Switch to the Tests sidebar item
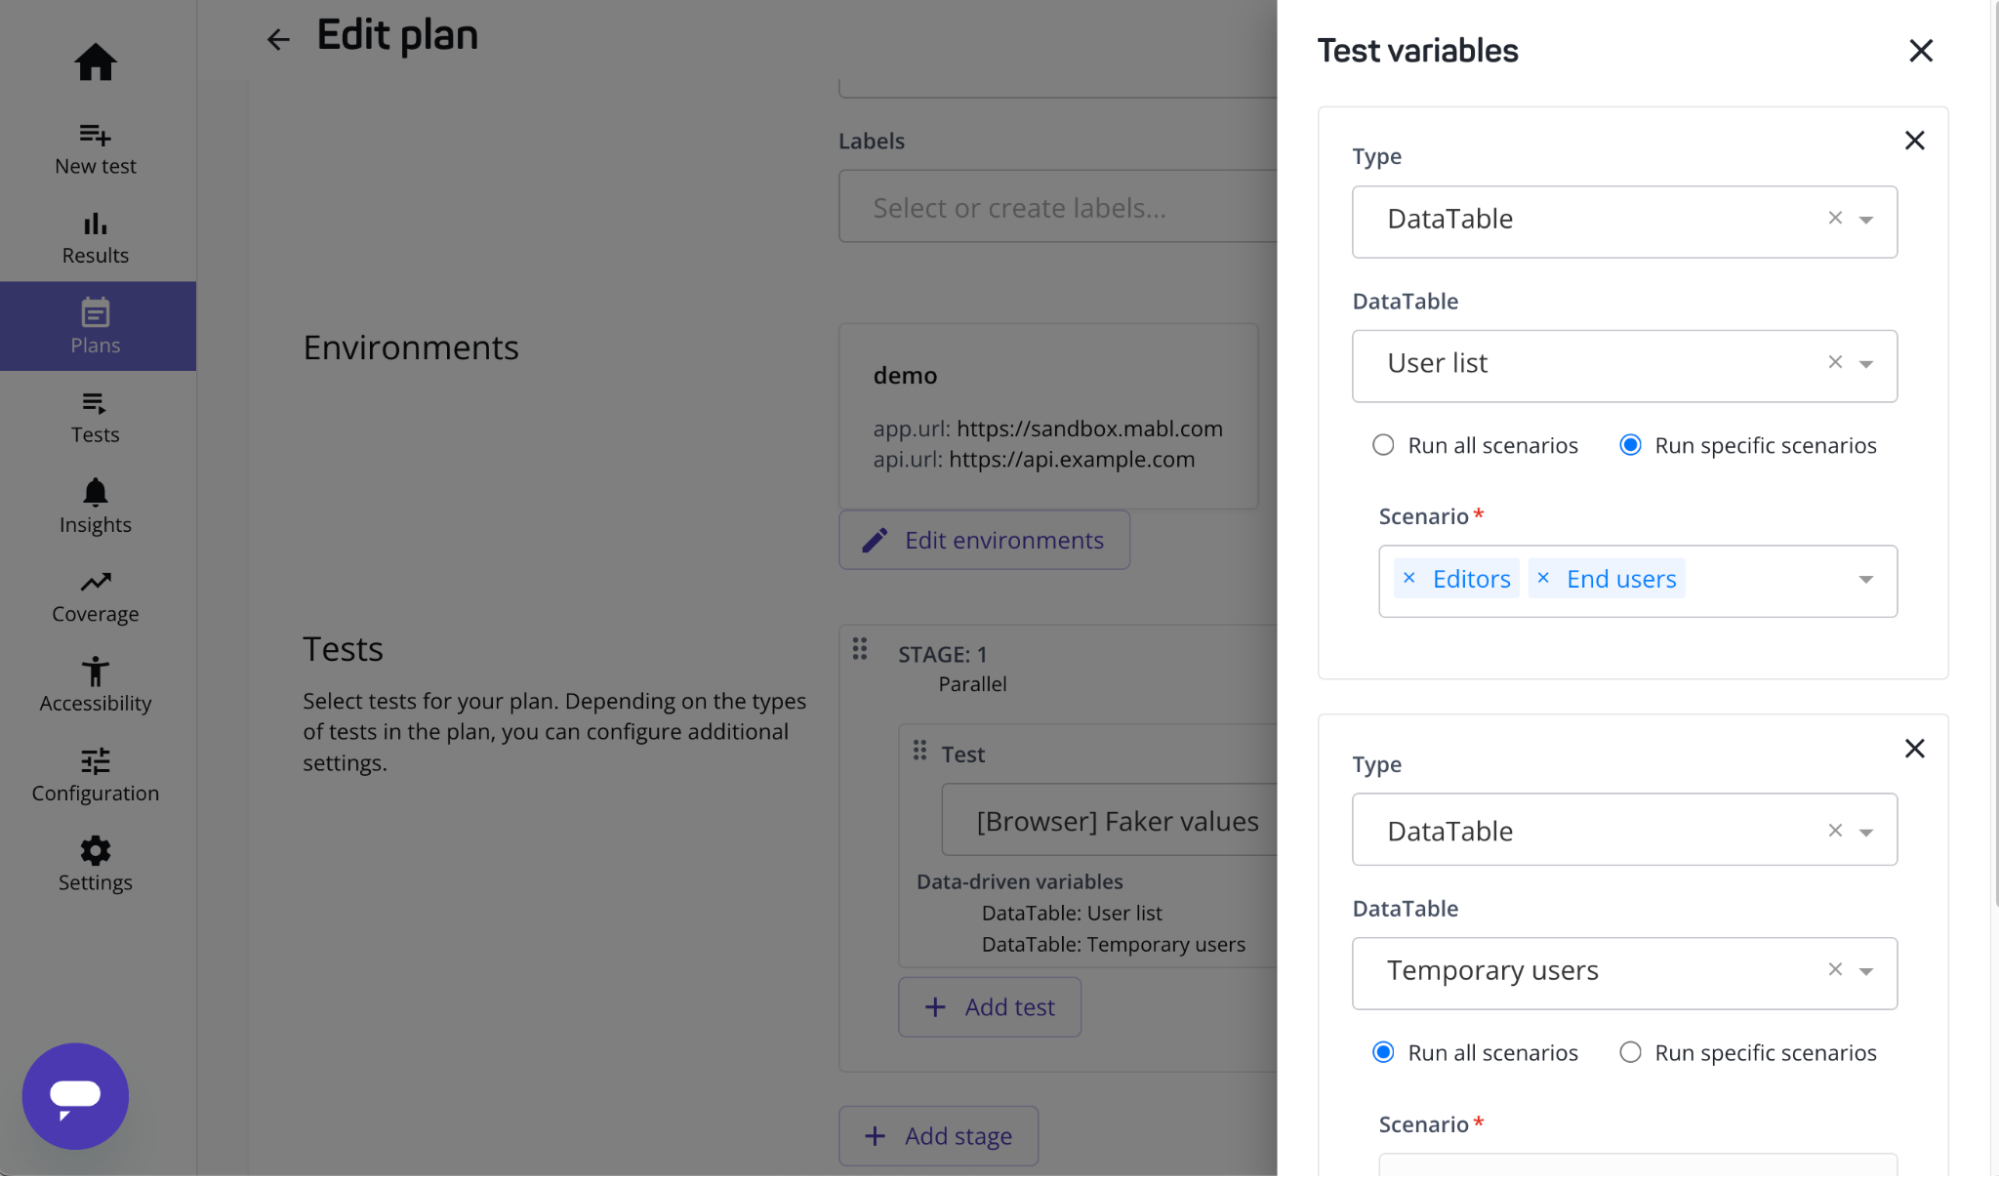 point(95,417)
